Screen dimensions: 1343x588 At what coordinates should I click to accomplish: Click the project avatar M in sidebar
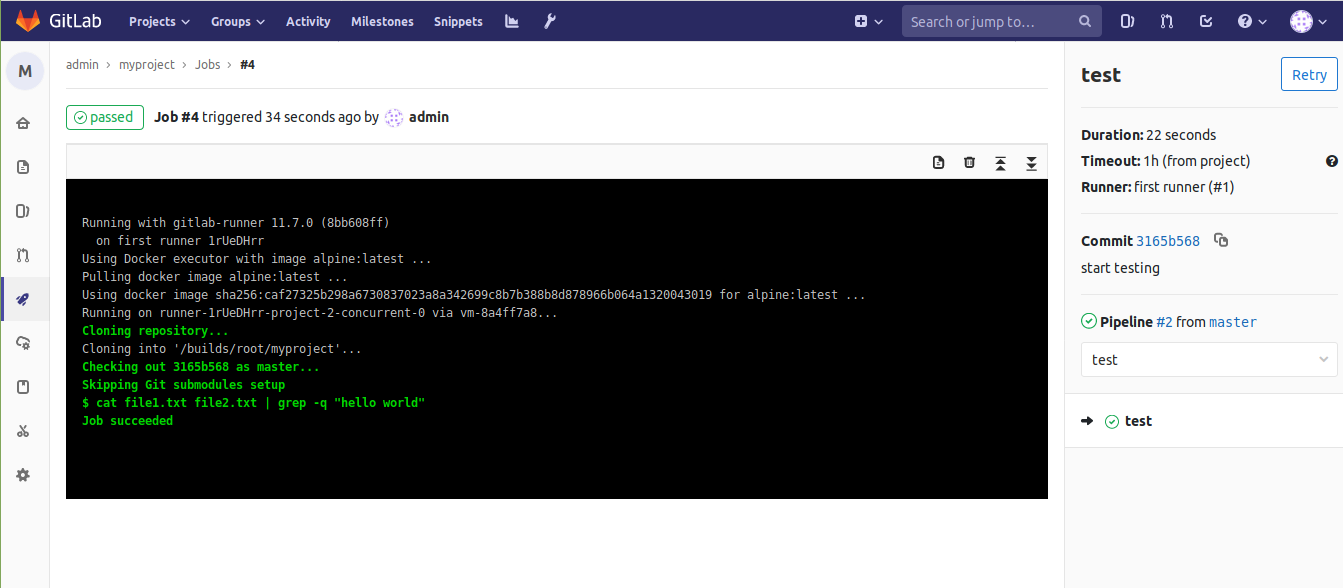click(25, 71)
